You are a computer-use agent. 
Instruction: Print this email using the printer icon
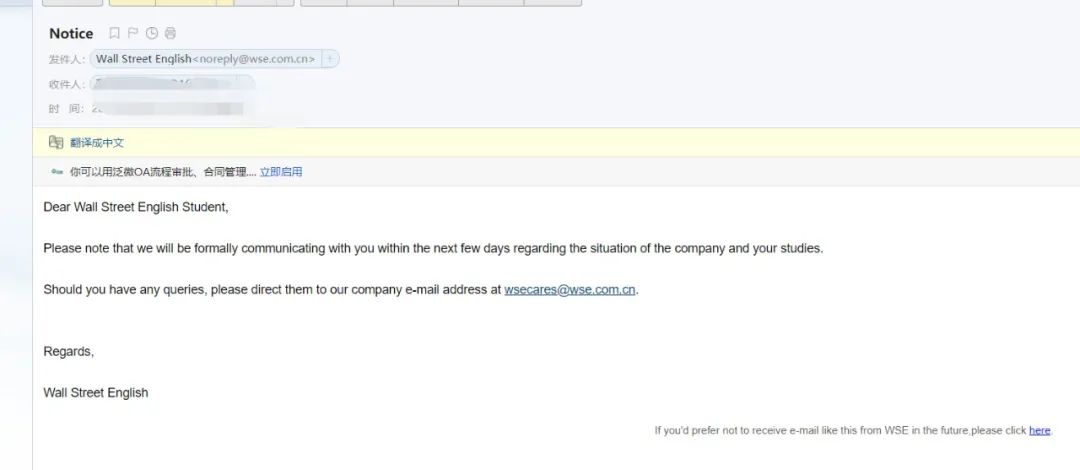[170, 34]
